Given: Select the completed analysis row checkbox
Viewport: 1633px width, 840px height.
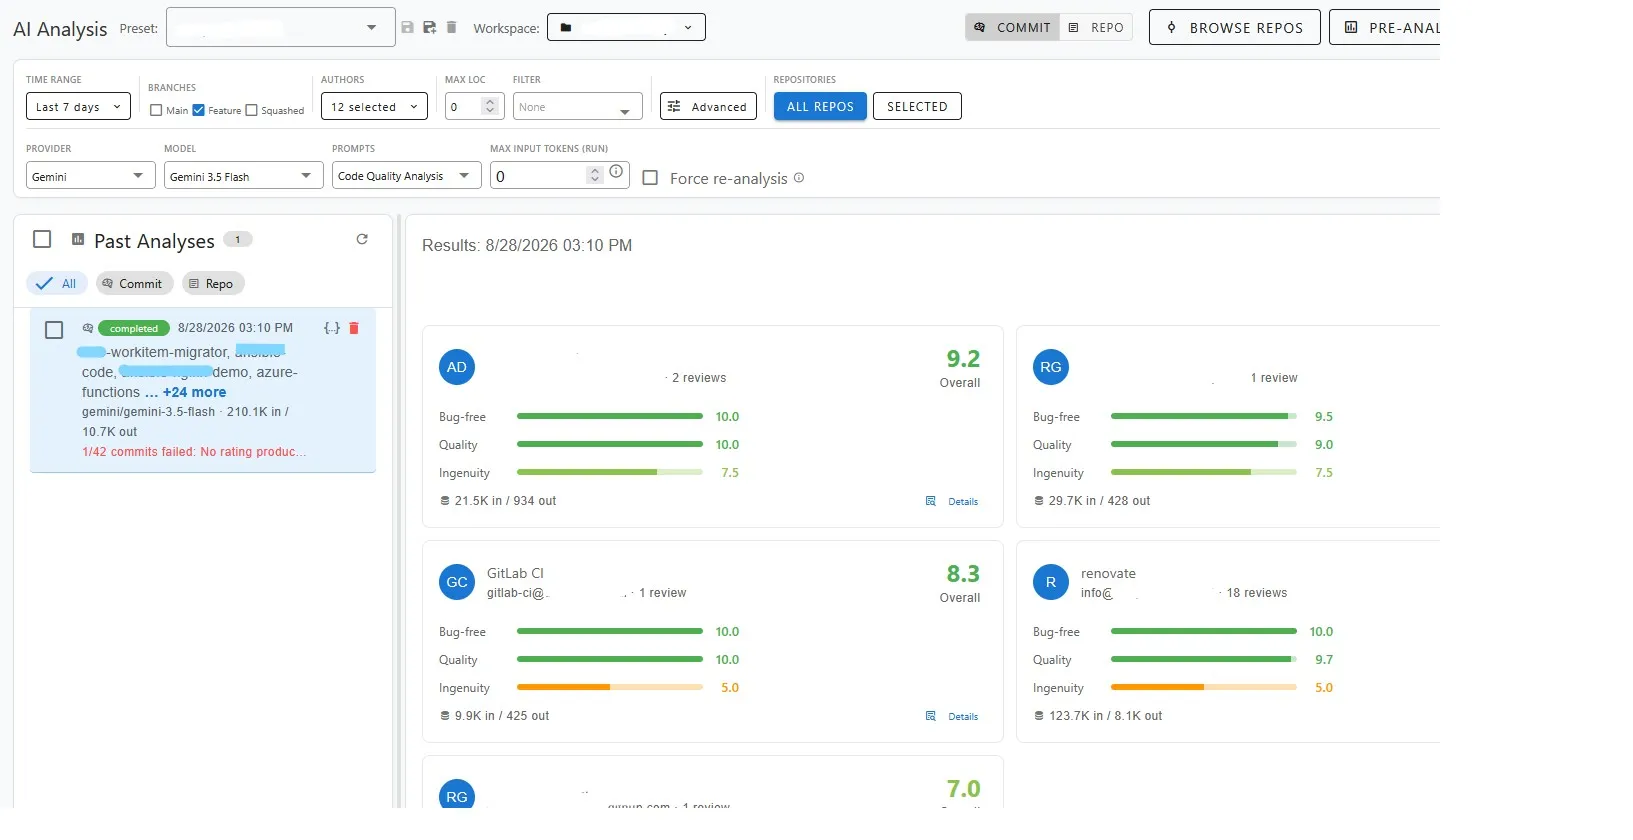Looking at the screenshot, I should pyautogui.click(x=54, y=330).
